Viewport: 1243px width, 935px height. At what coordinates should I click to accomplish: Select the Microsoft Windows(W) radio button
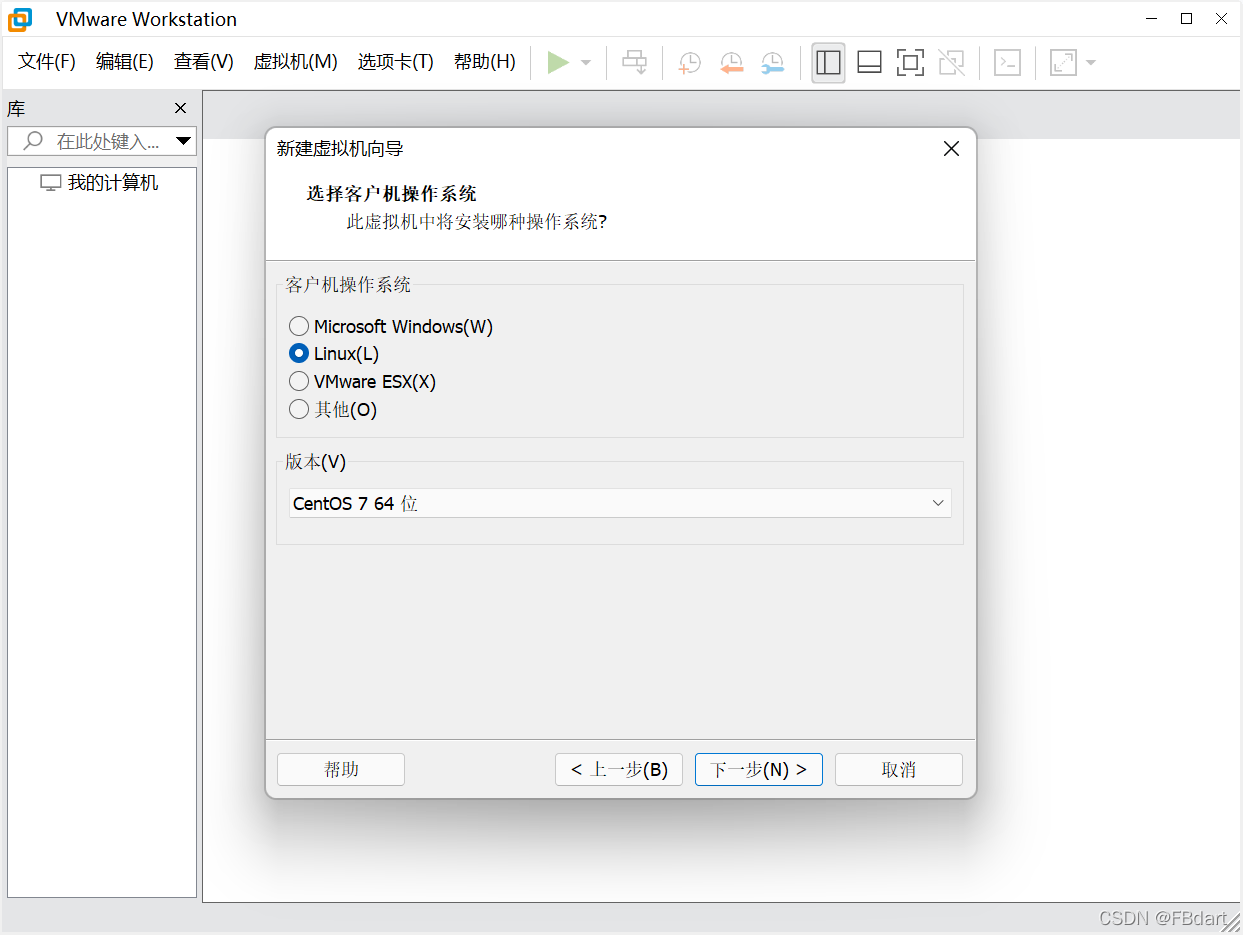point(299,326)
